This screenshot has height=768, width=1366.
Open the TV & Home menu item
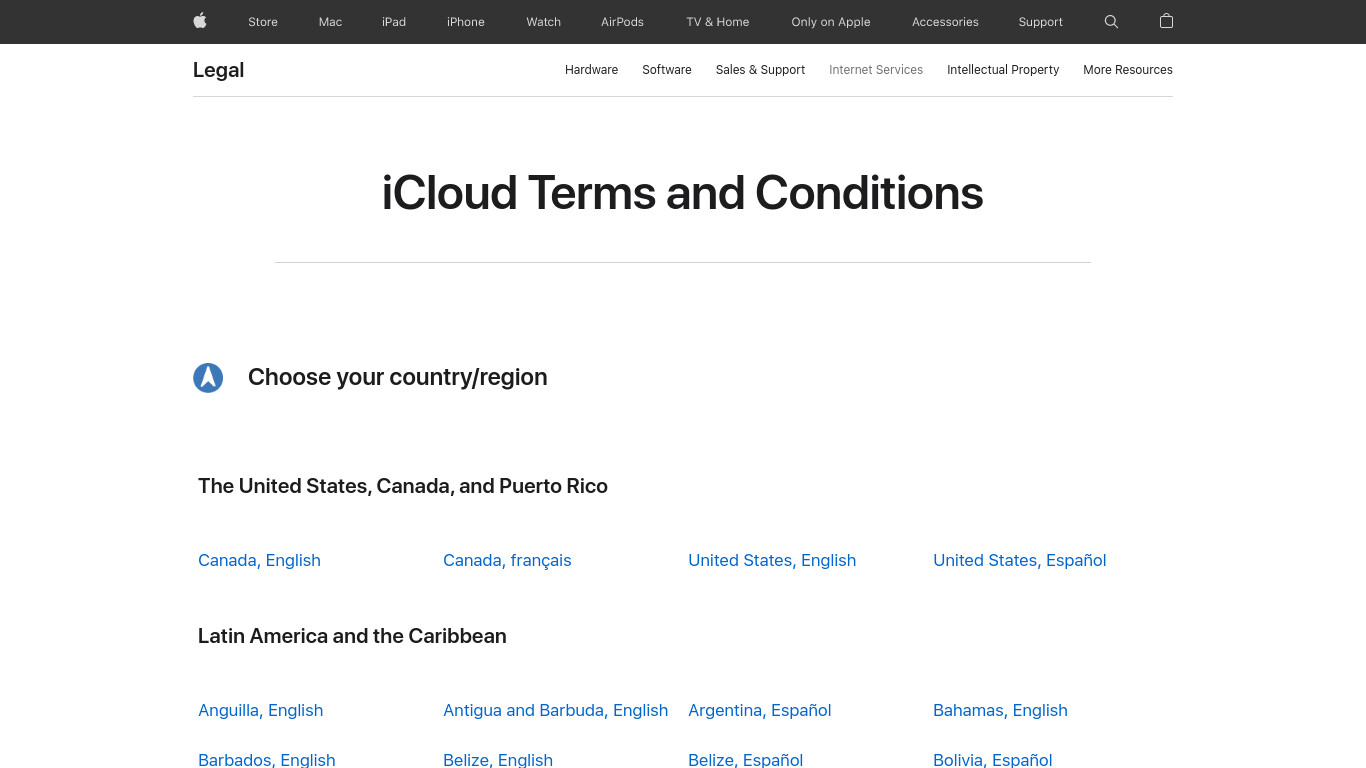pyautogui.click(x=718, y=22)
